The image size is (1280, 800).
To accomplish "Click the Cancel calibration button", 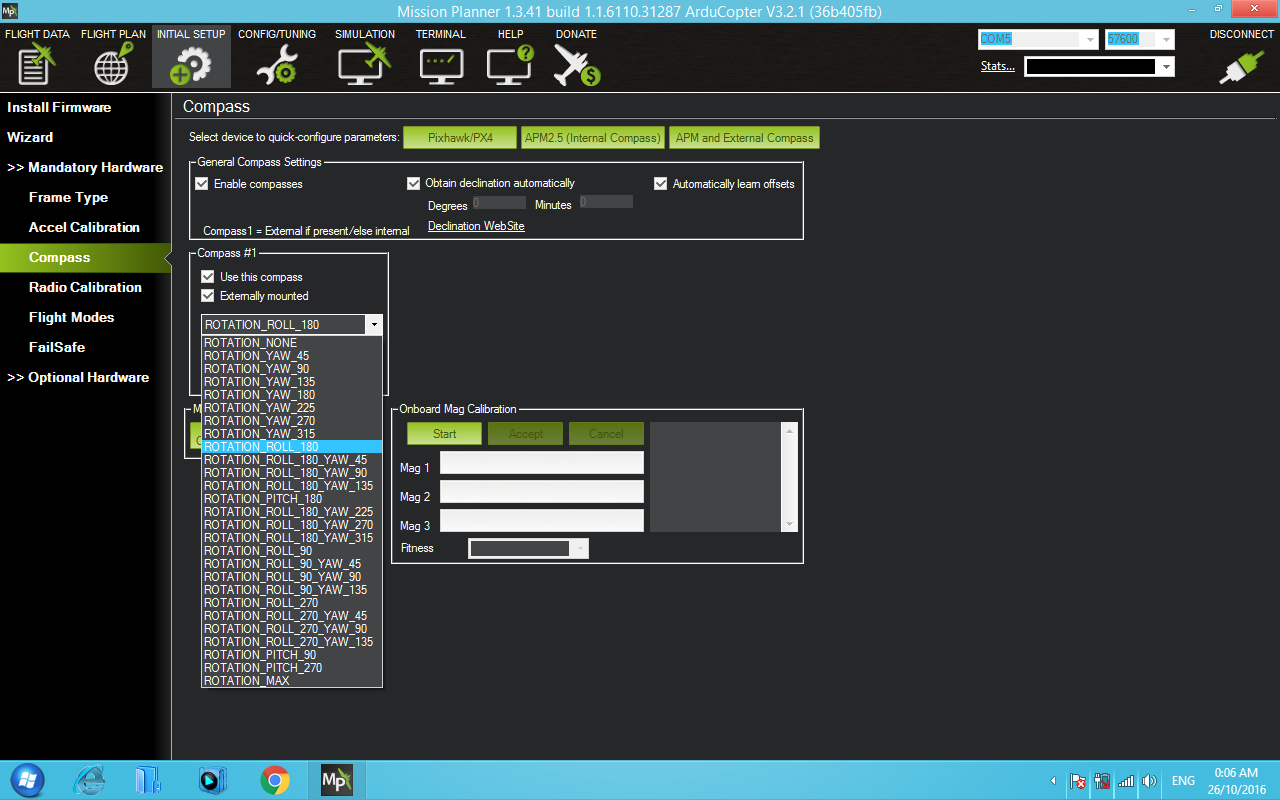I will coord(607,434).
